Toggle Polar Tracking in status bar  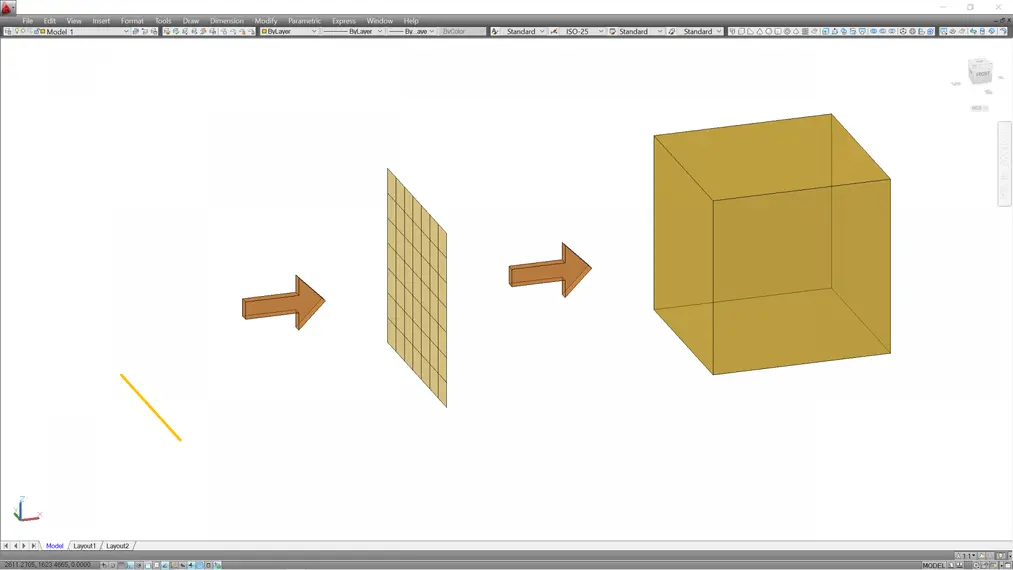click(139, 565)
